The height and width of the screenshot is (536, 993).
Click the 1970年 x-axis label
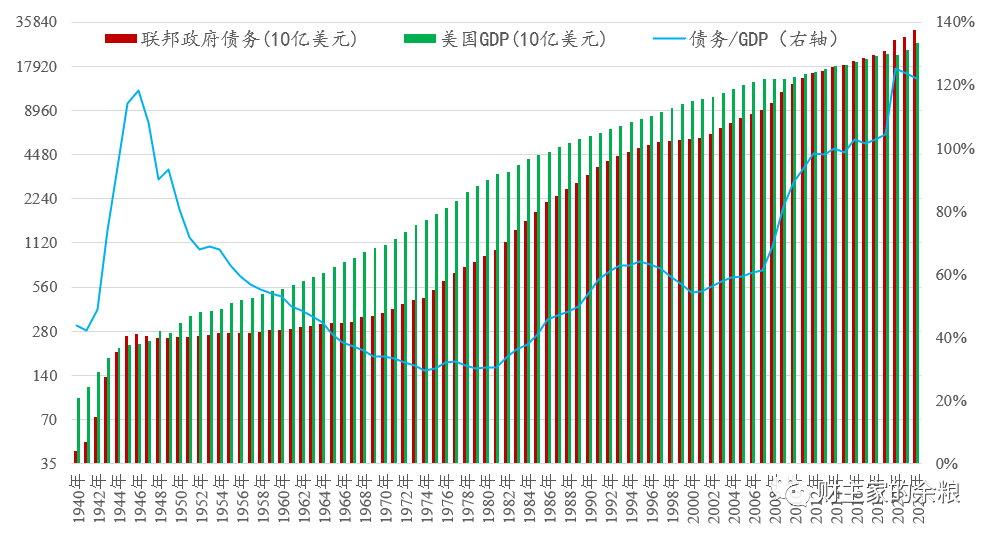386,498
